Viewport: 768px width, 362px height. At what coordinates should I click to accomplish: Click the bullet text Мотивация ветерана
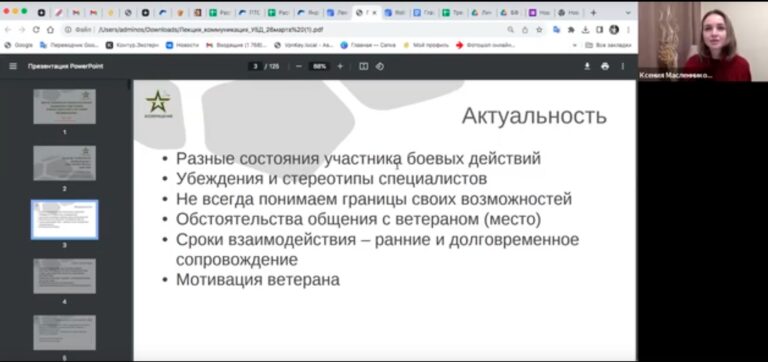pyautogui.click(x=258, y=280)
